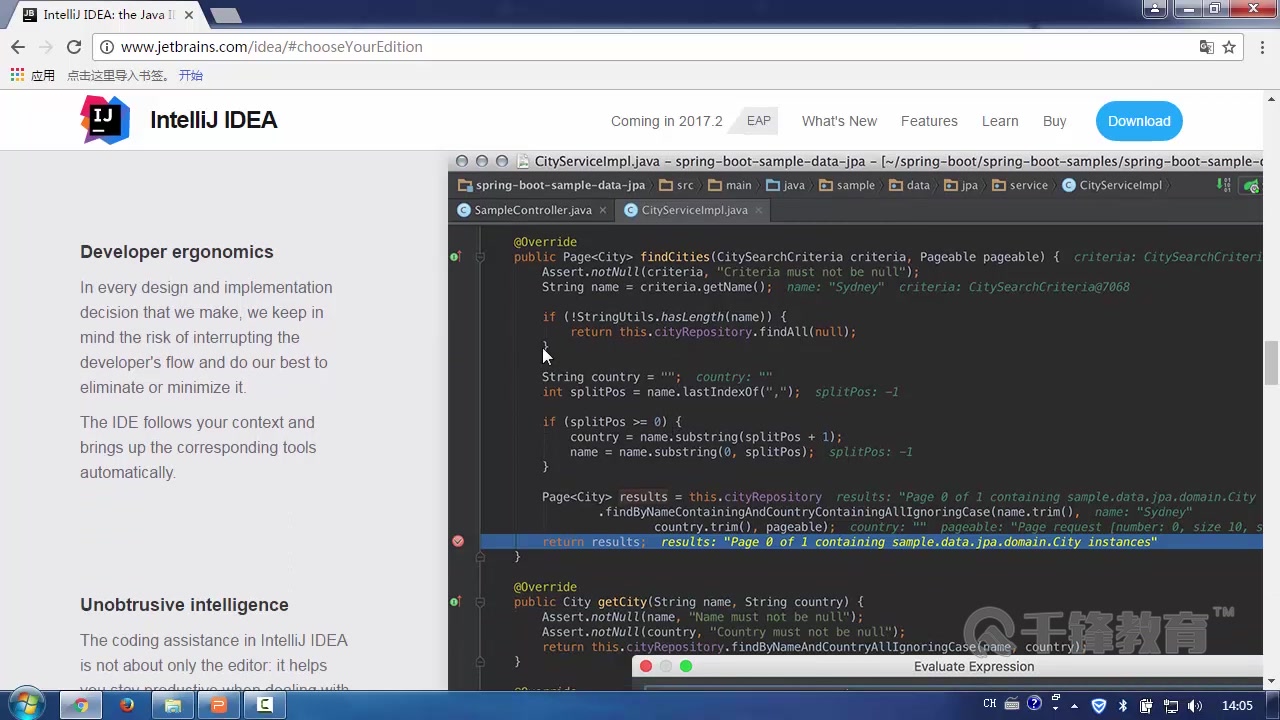Click the breakpoint icon on the return results line

click(458, 541)
